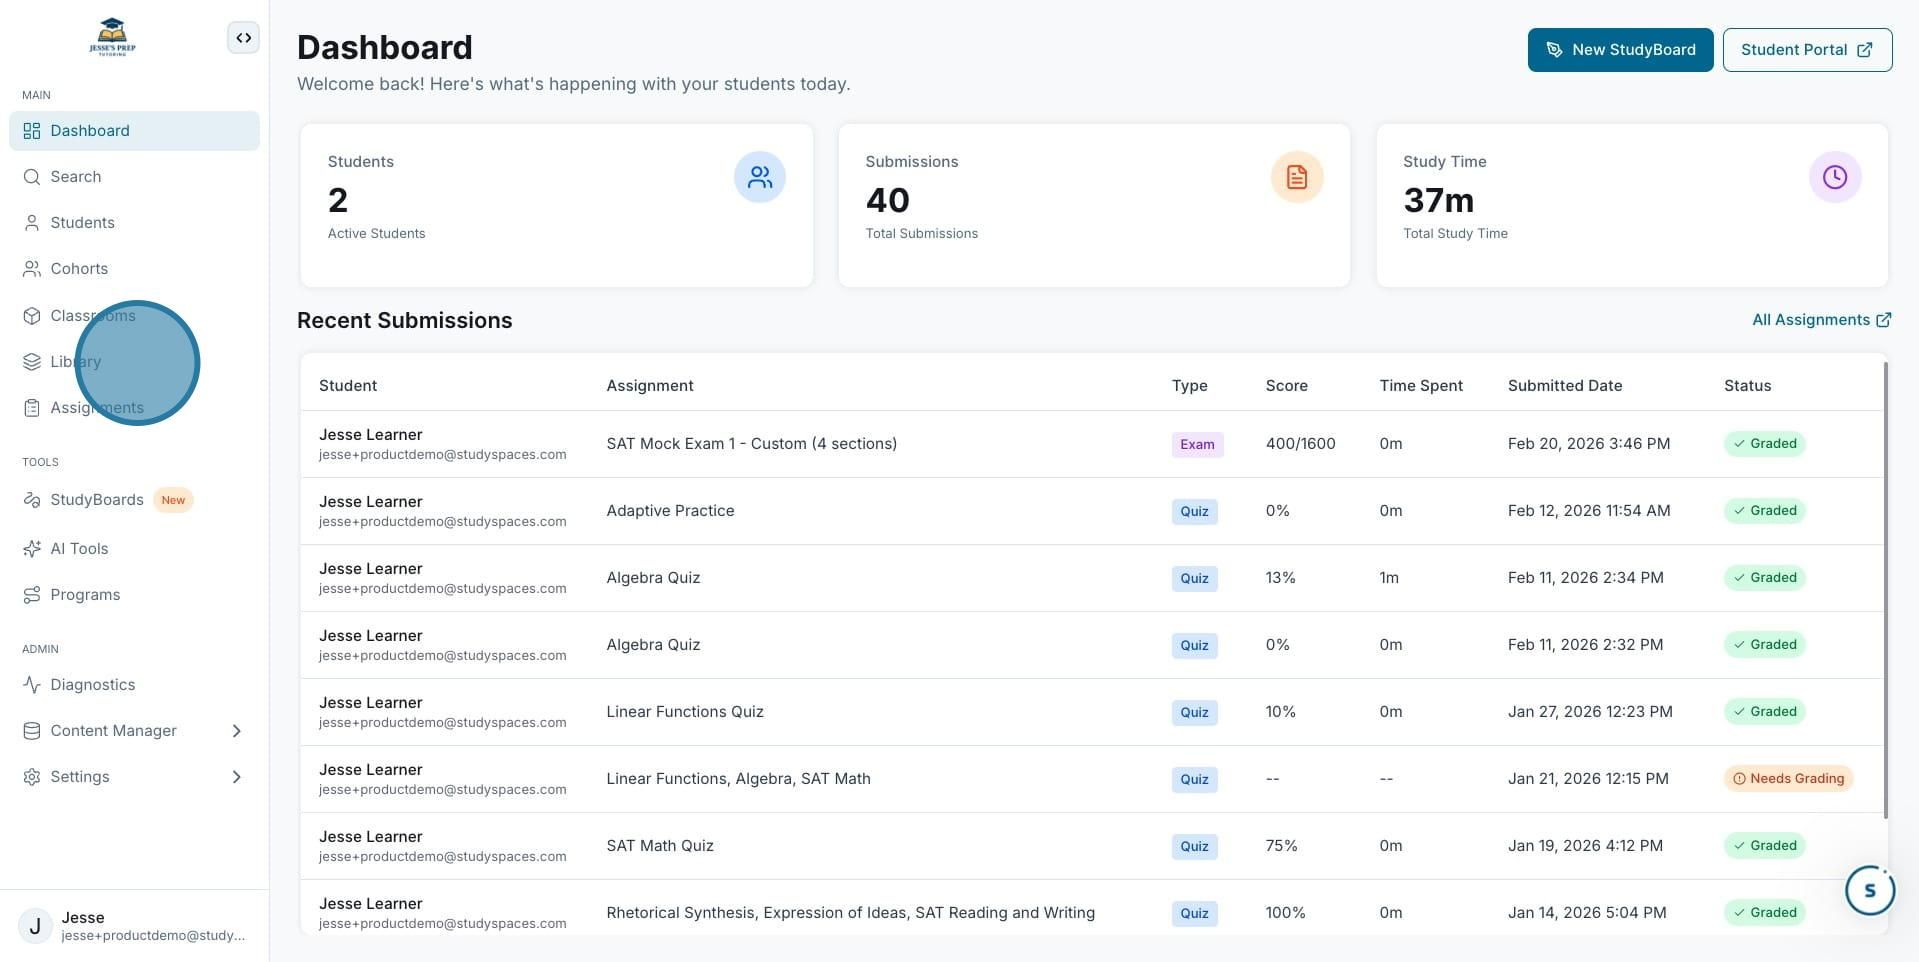Viewport: 1919px width, 962px height.
Task: Expand the Content Manager chevron
Action: click(x=237, y=731)
